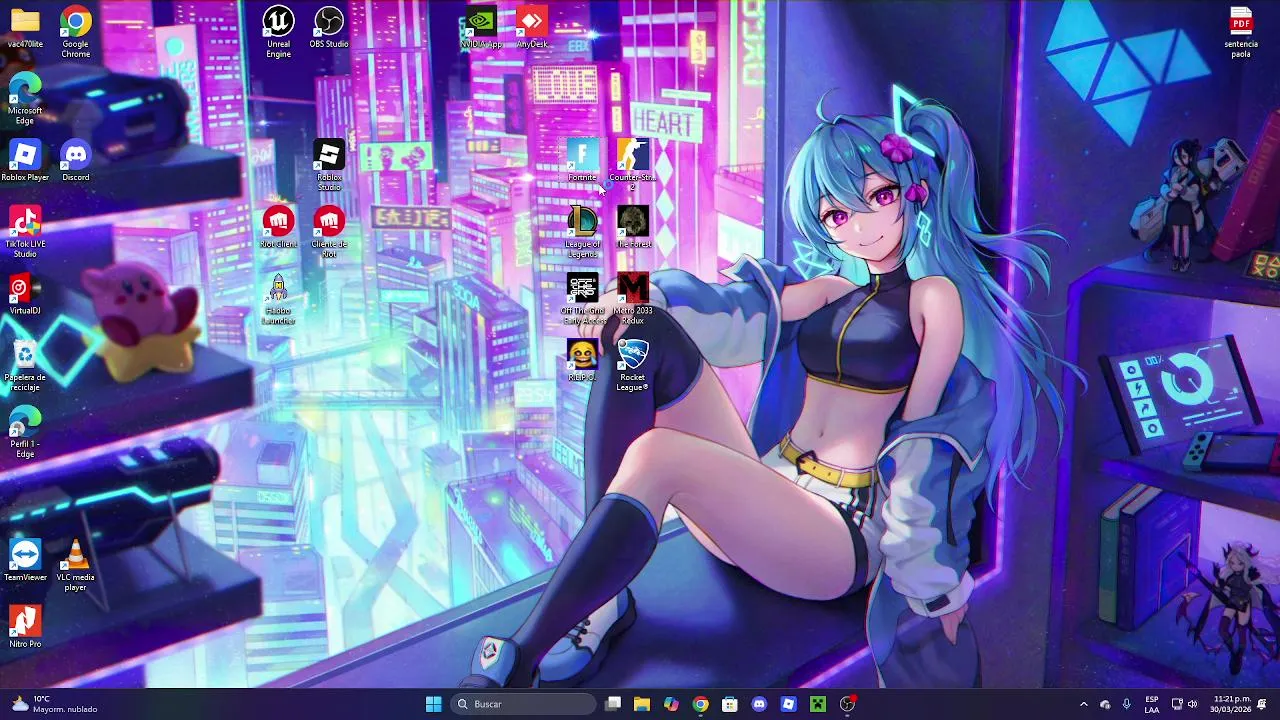Open sentencia paola PDF file
The height and width of the screenshot is (720, 1280).
[x=1241, y=31]
